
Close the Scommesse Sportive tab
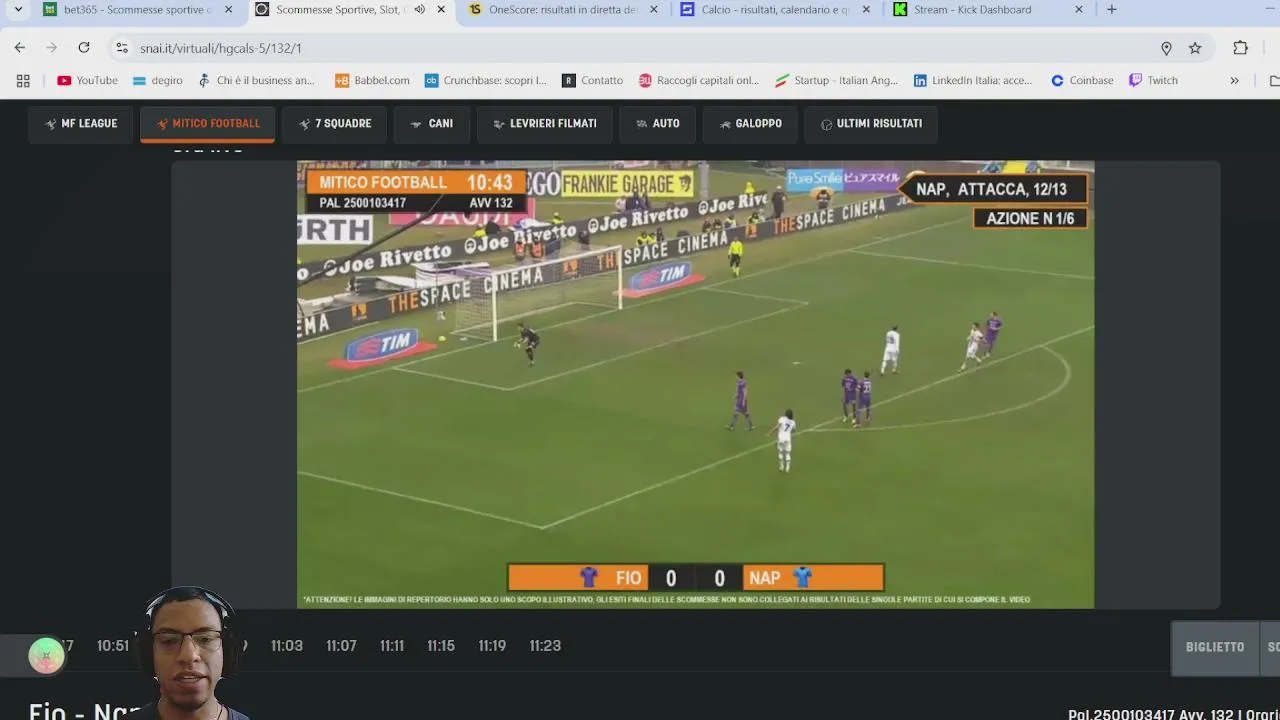[x=441, y=9]
